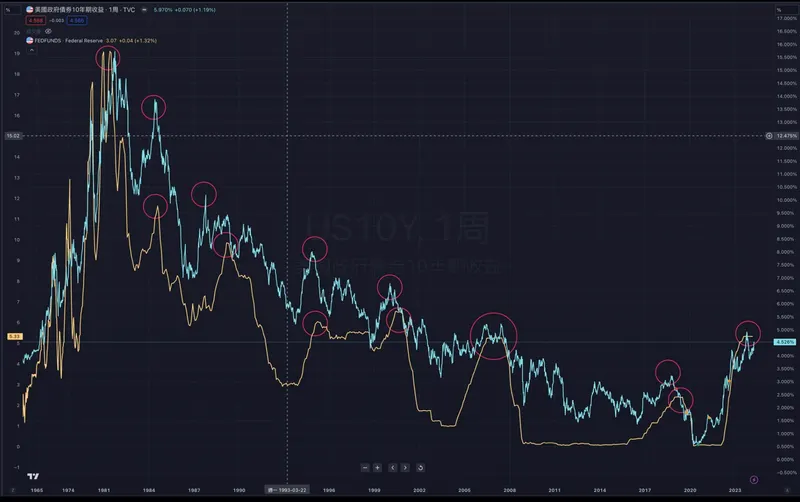This screenshot has height=502, width=800.
Task: Collapse the legend with the chevron arrow
Action: point(32,51)
